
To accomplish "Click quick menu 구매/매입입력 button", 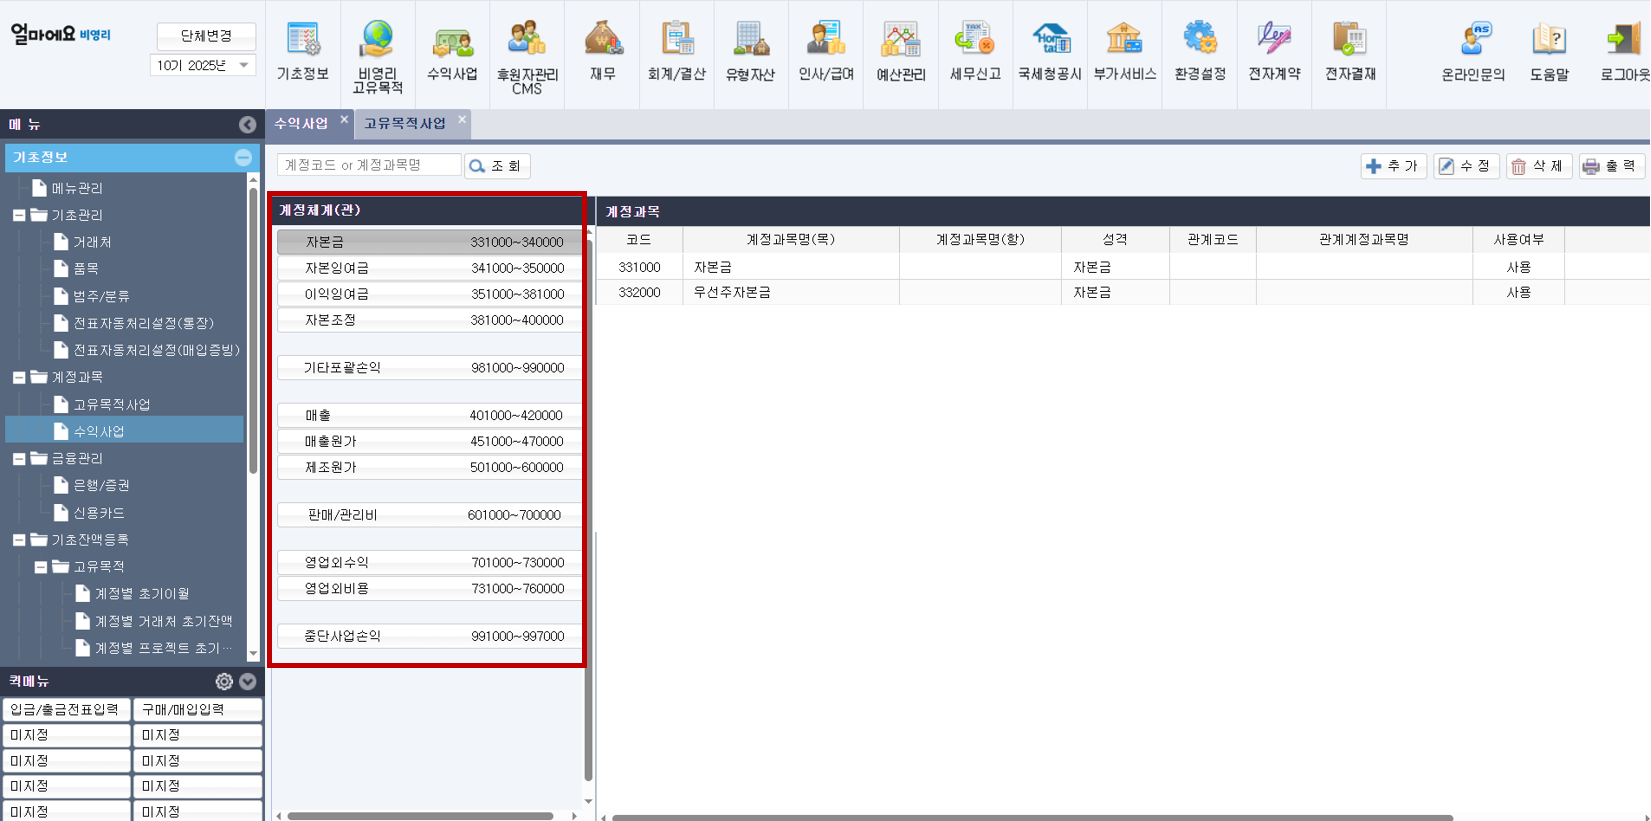I will (x=197, y=709).
